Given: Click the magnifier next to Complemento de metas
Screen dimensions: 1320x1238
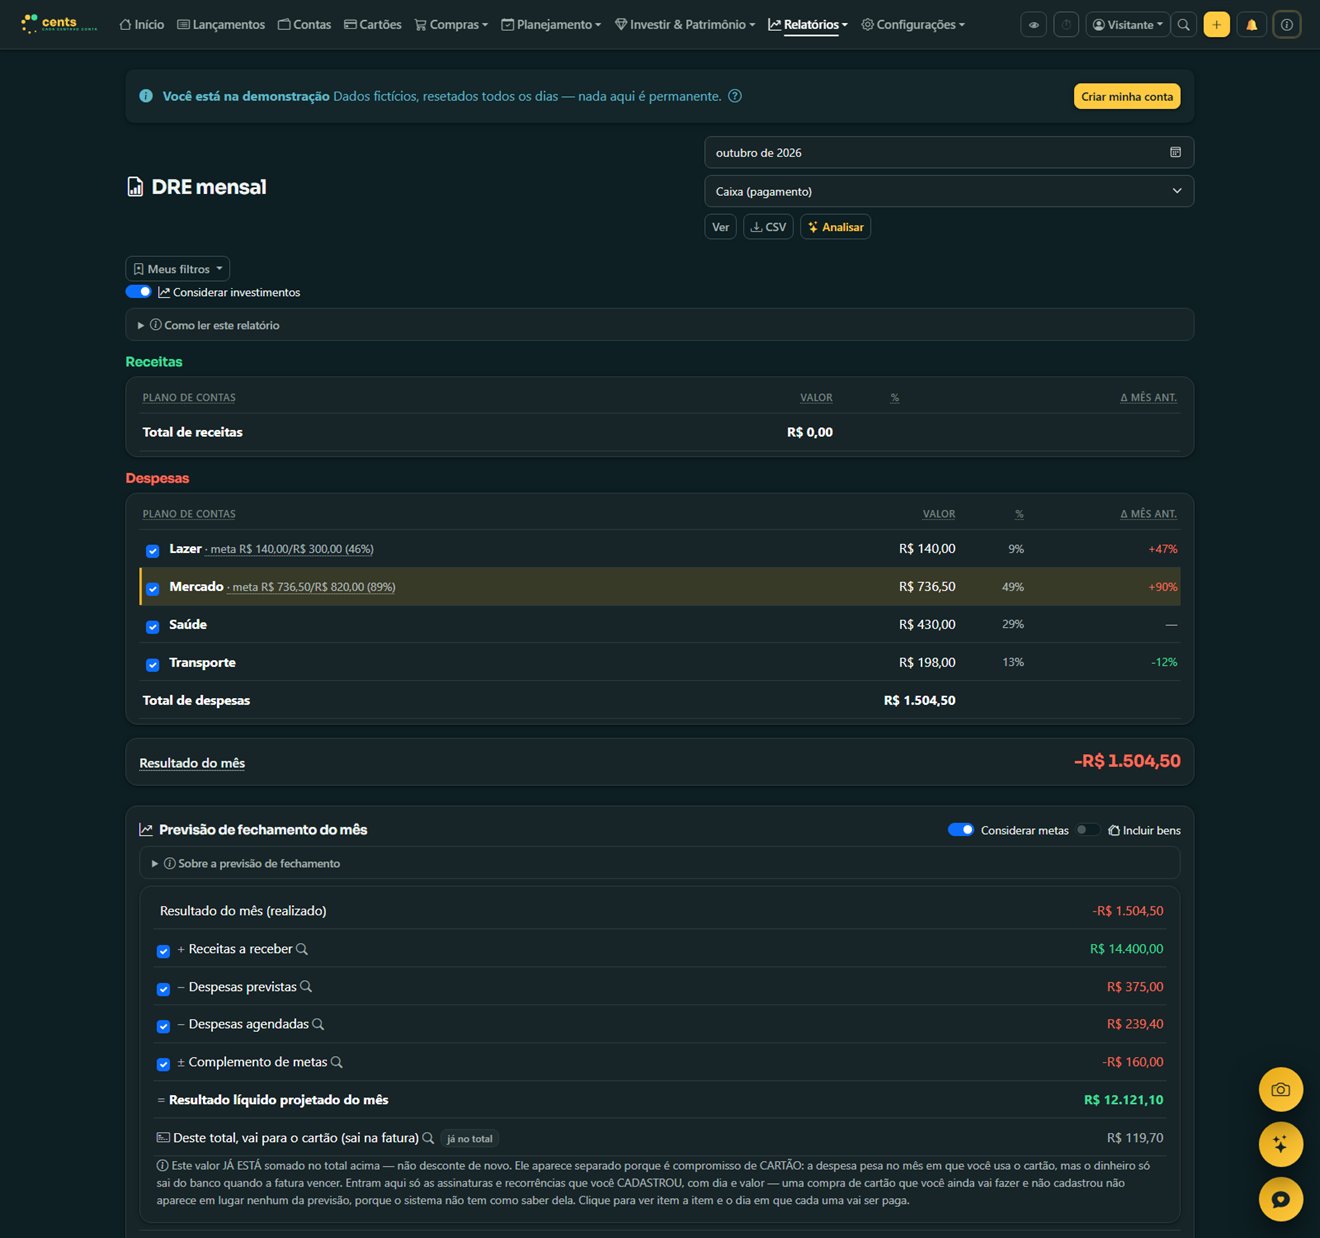Looking at the screenshot, I should point(337,1062).
